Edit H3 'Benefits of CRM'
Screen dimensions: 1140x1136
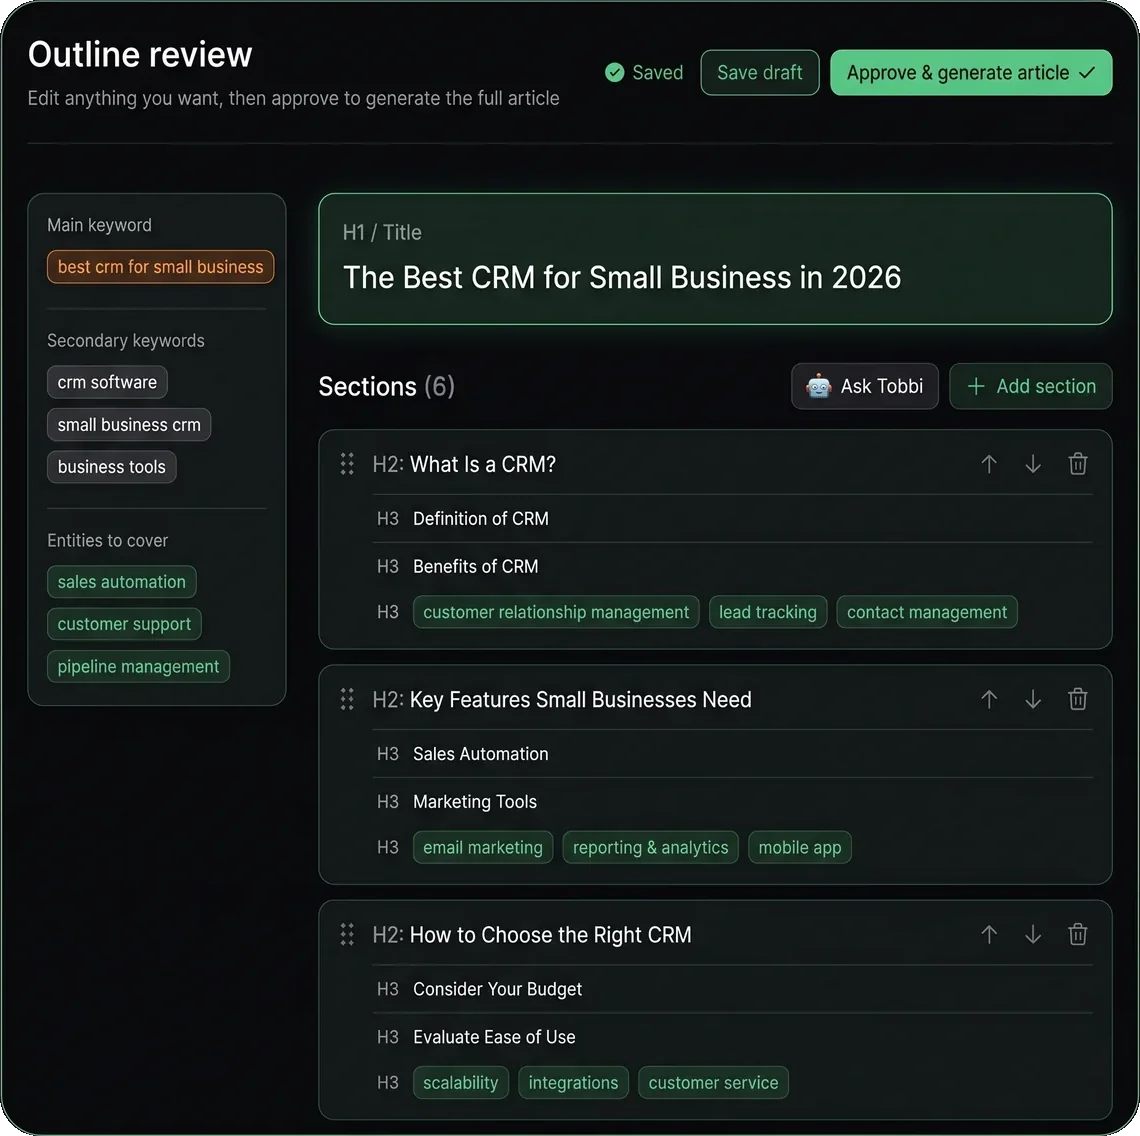[475, 567]
